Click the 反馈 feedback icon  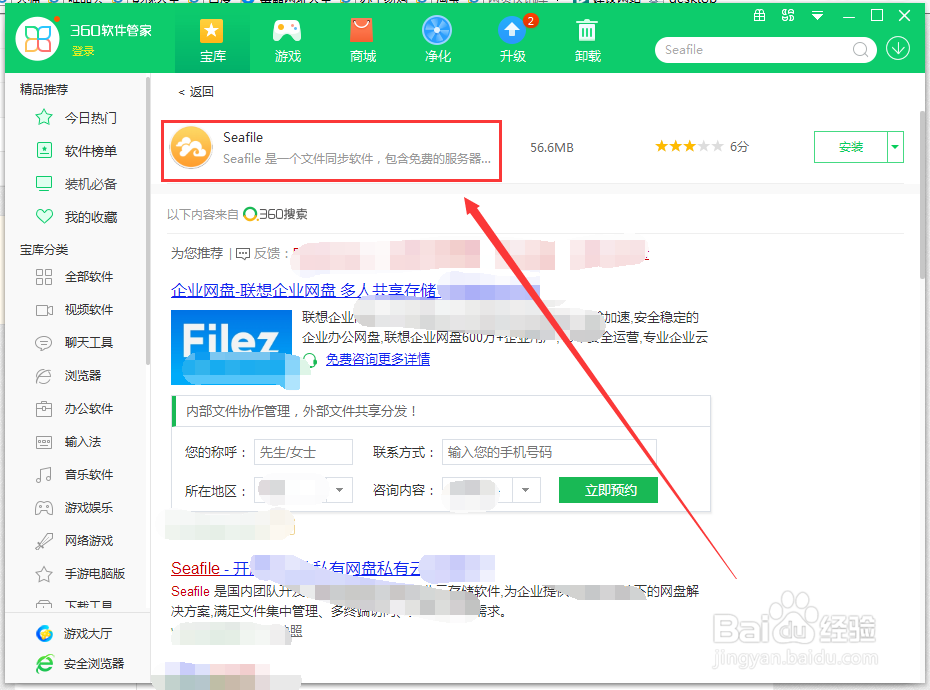[243, 254]
